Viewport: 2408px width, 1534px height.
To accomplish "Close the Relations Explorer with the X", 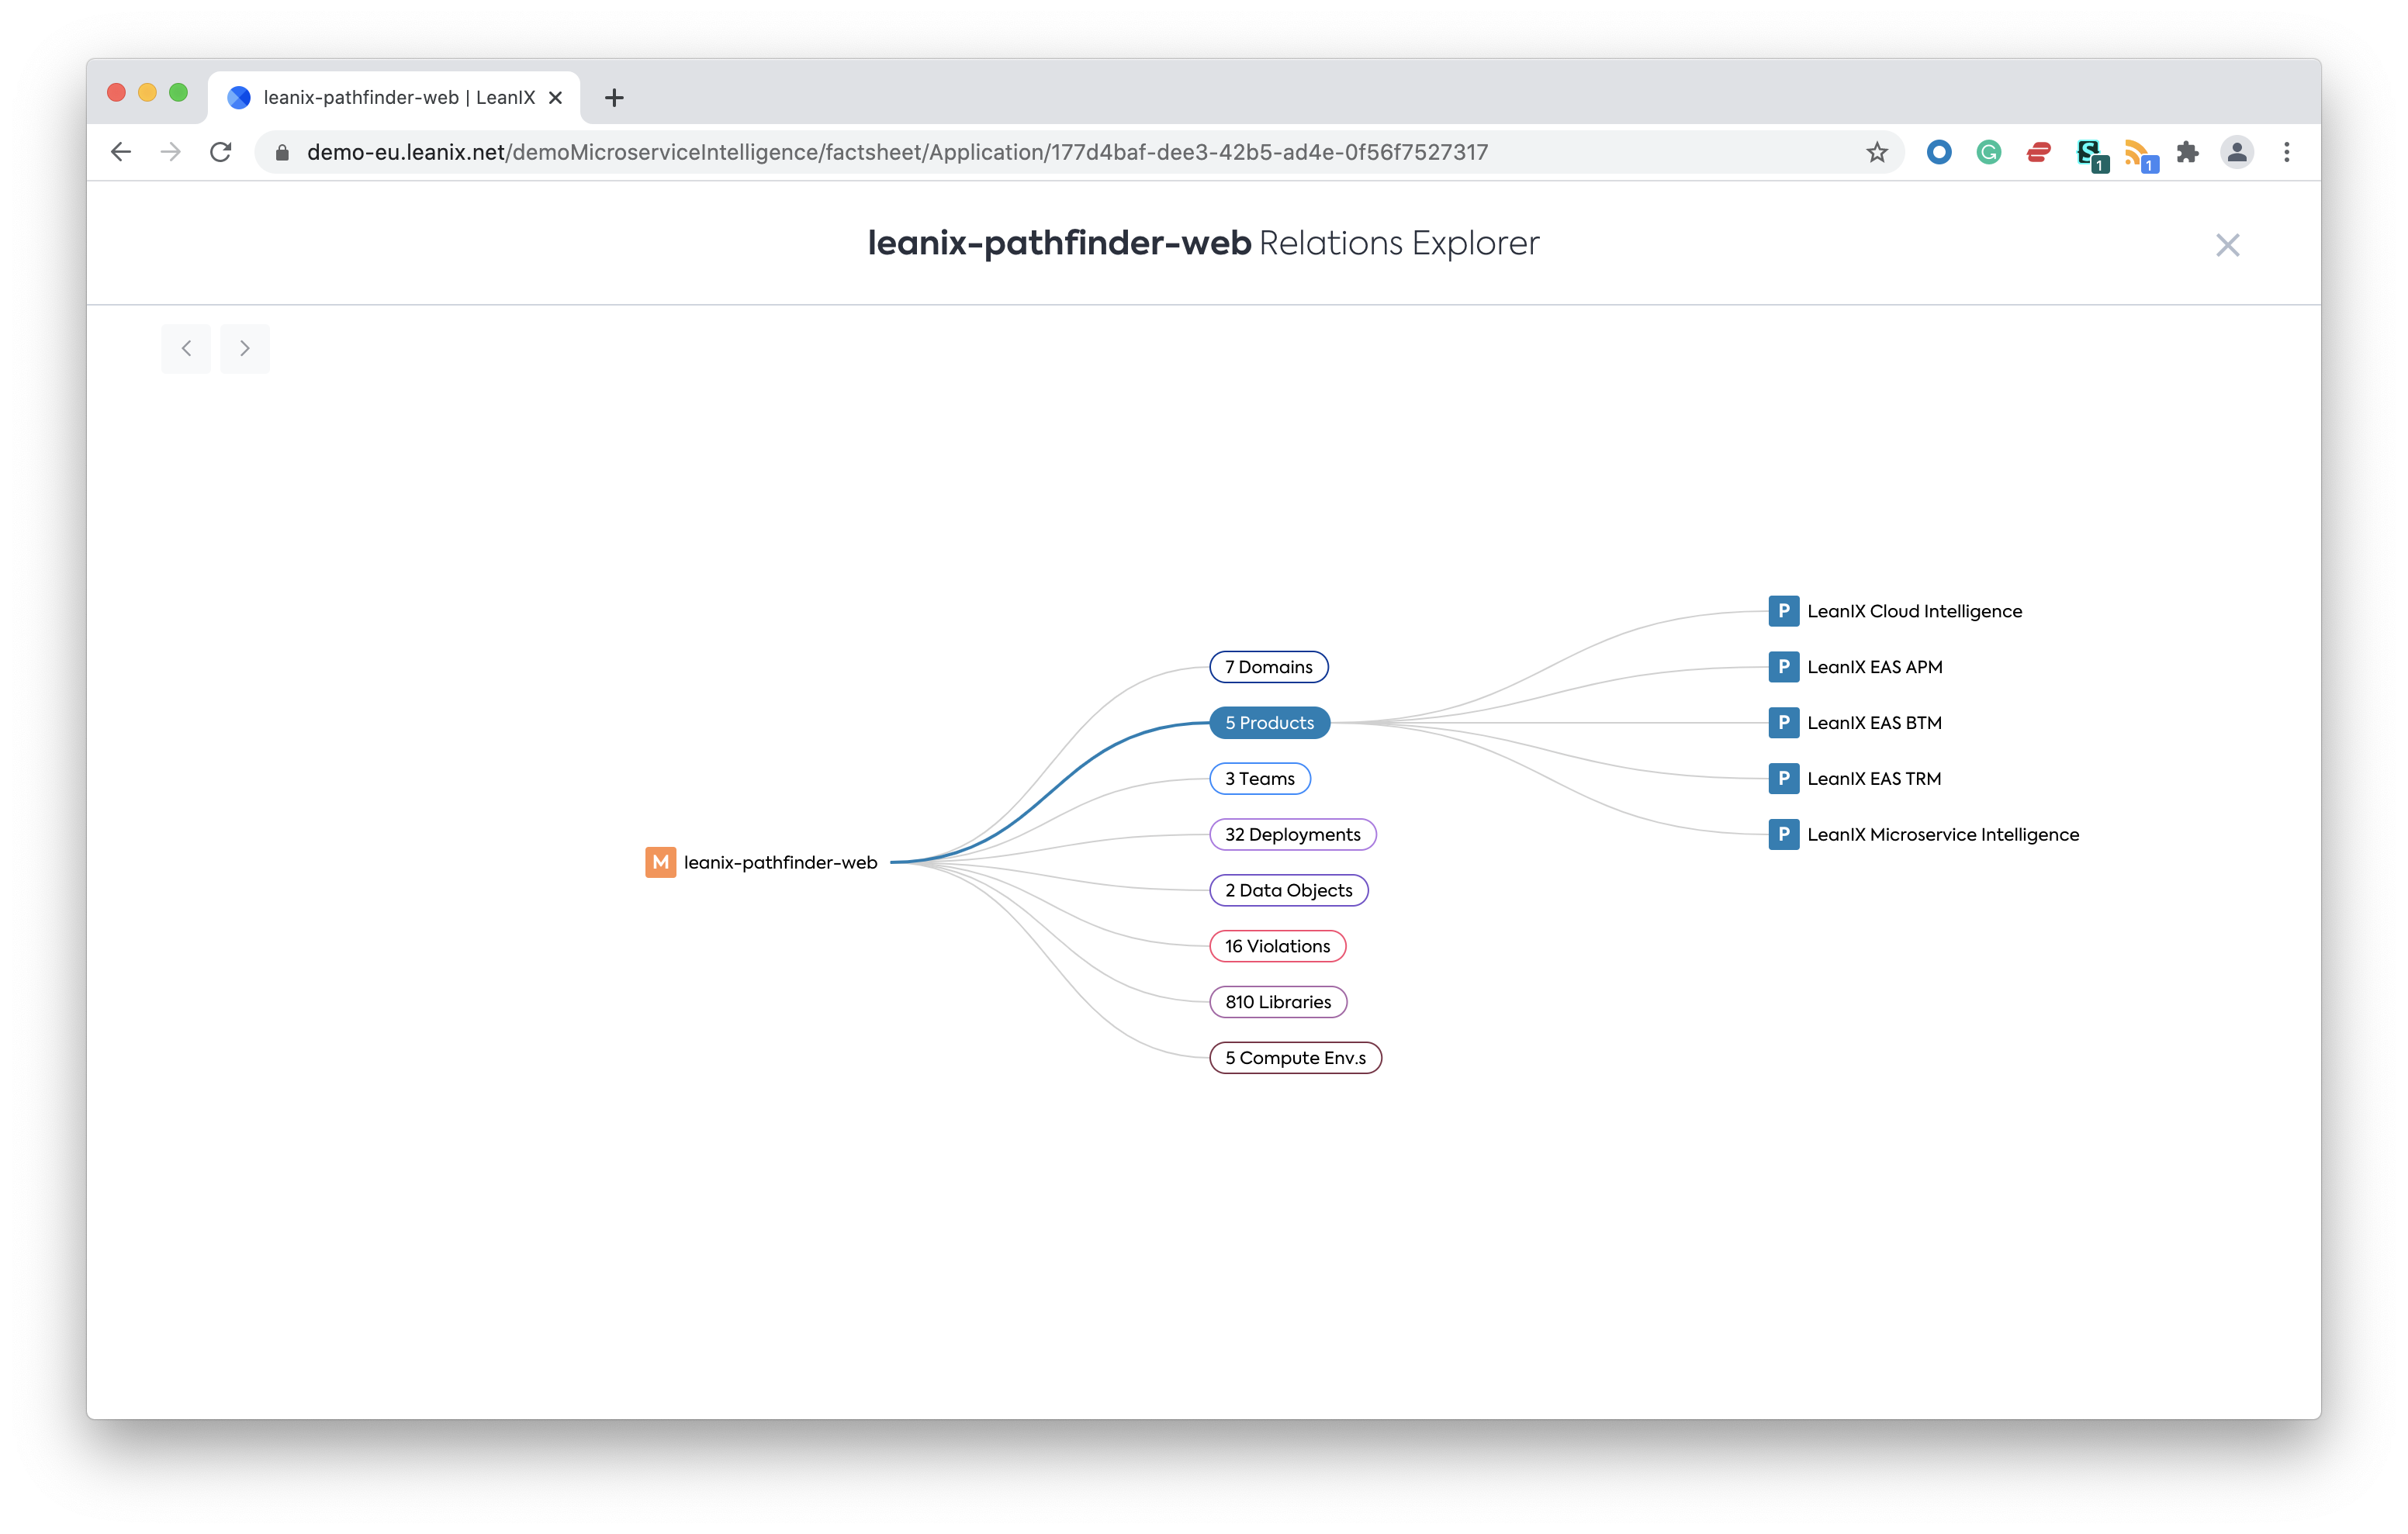I will [2227, 245].
